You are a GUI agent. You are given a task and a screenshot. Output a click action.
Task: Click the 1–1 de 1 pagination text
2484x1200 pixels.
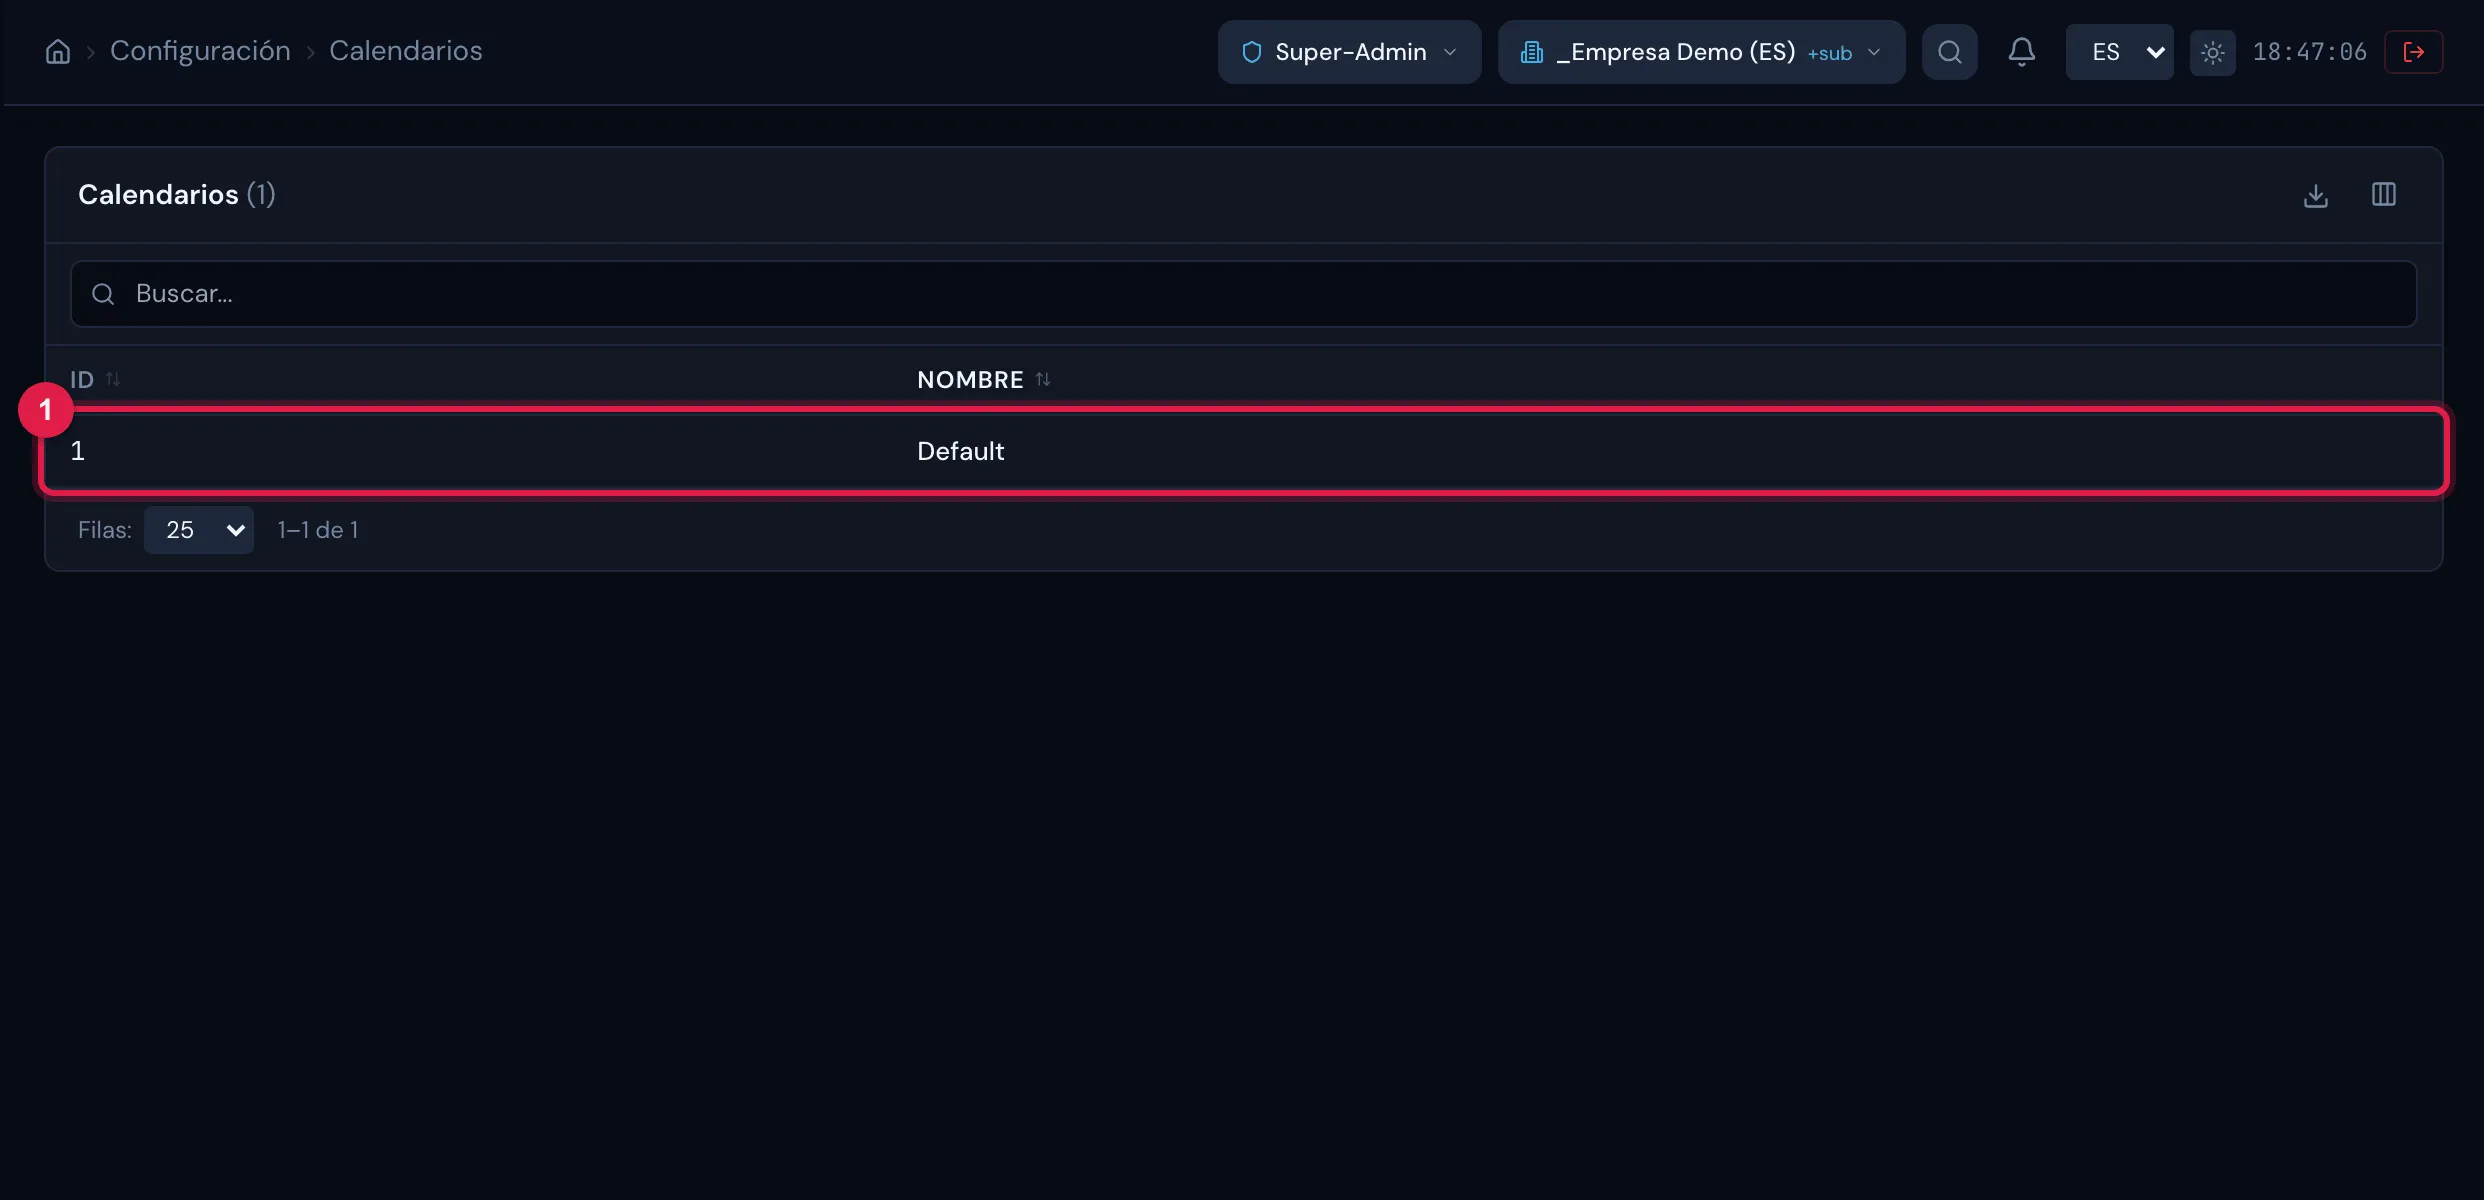tap(317, 530)
